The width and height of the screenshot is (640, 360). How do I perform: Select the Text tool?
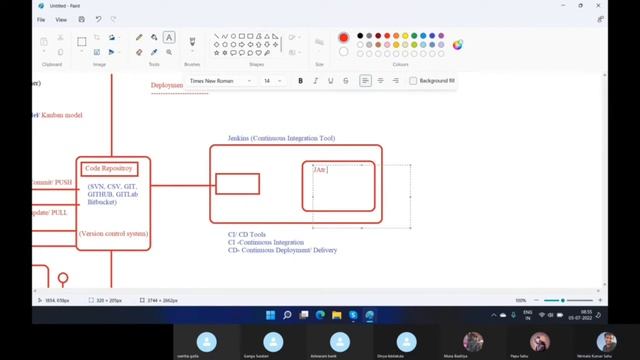[x=169, y=38]
